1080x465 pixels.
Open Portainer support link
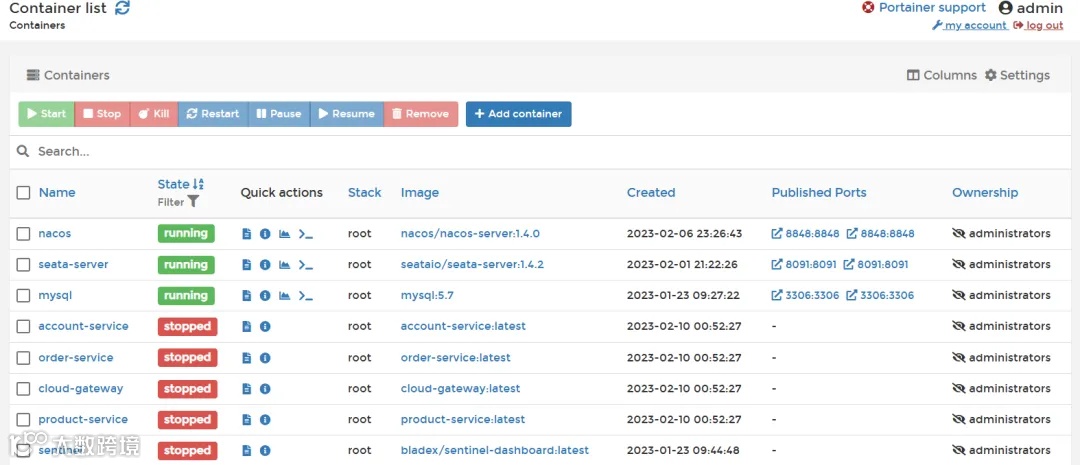(924, 8)
